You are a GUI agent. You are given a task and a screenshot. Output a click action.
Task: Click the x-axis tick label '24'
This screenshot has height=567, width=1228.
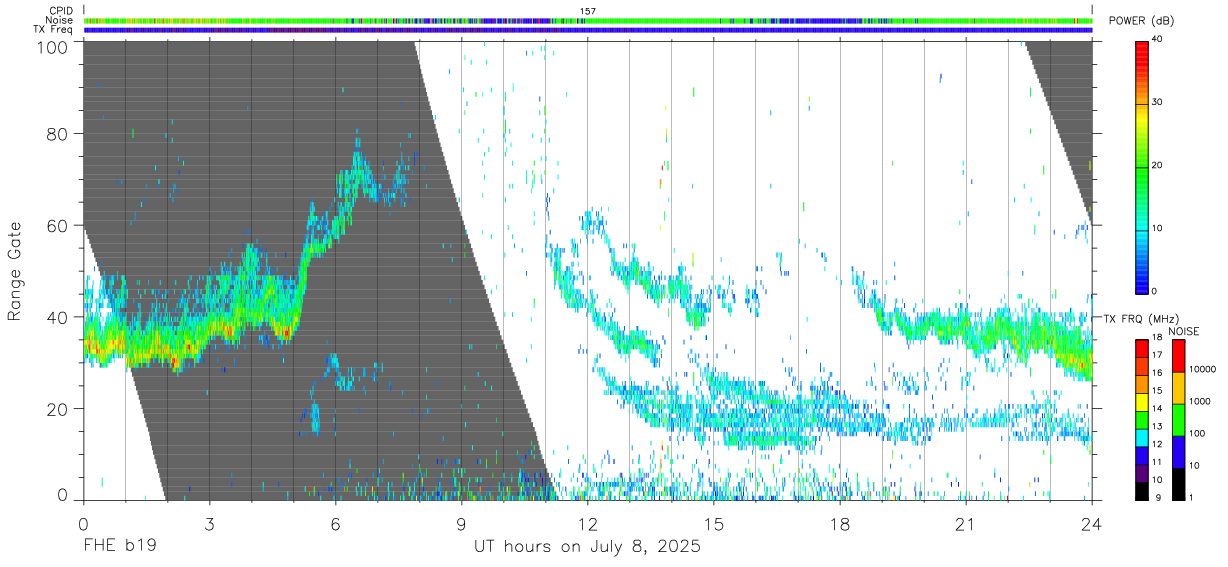pos(1092,524)
